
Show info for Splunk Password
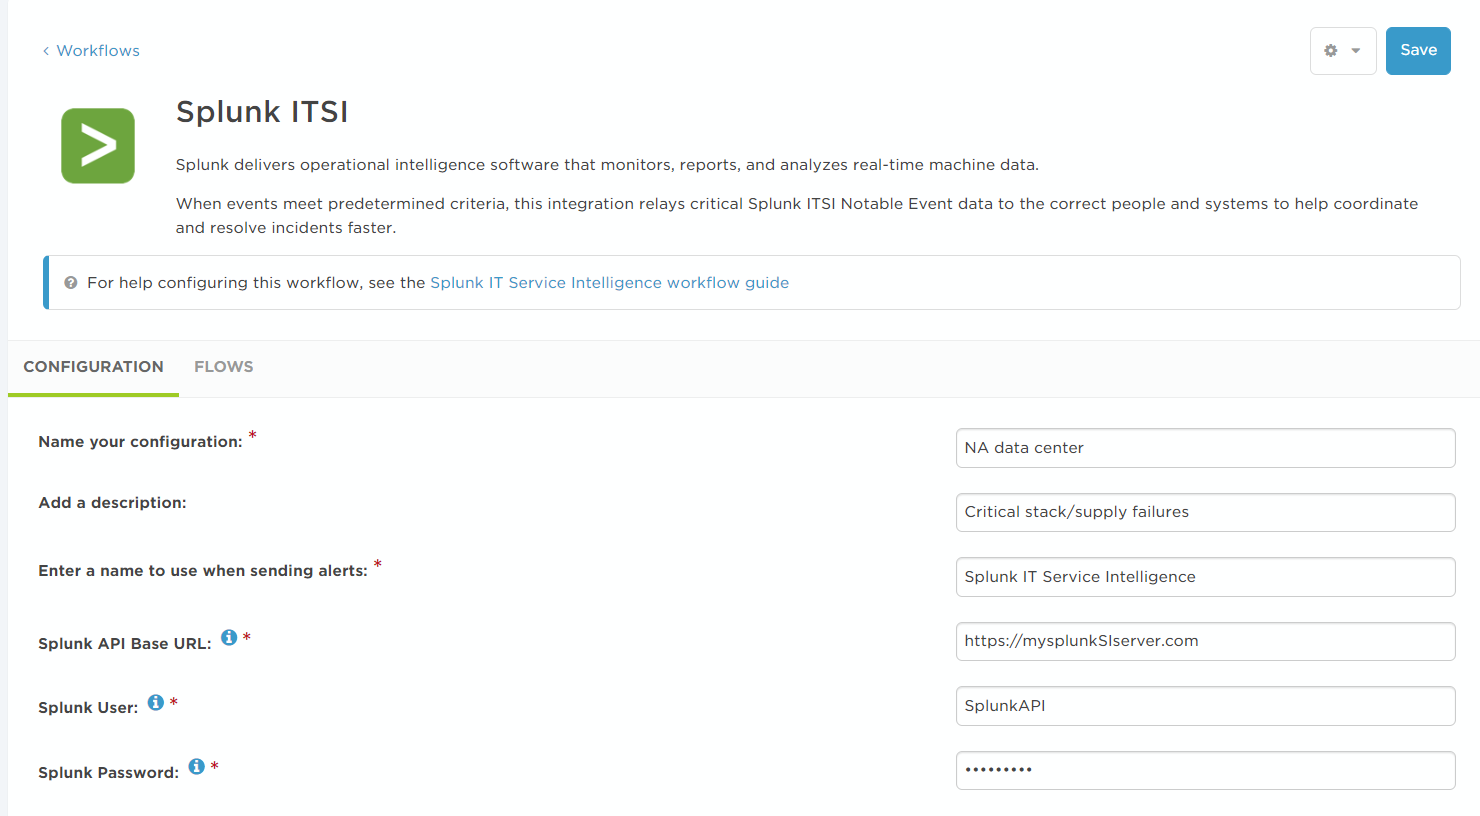[197, 766]
